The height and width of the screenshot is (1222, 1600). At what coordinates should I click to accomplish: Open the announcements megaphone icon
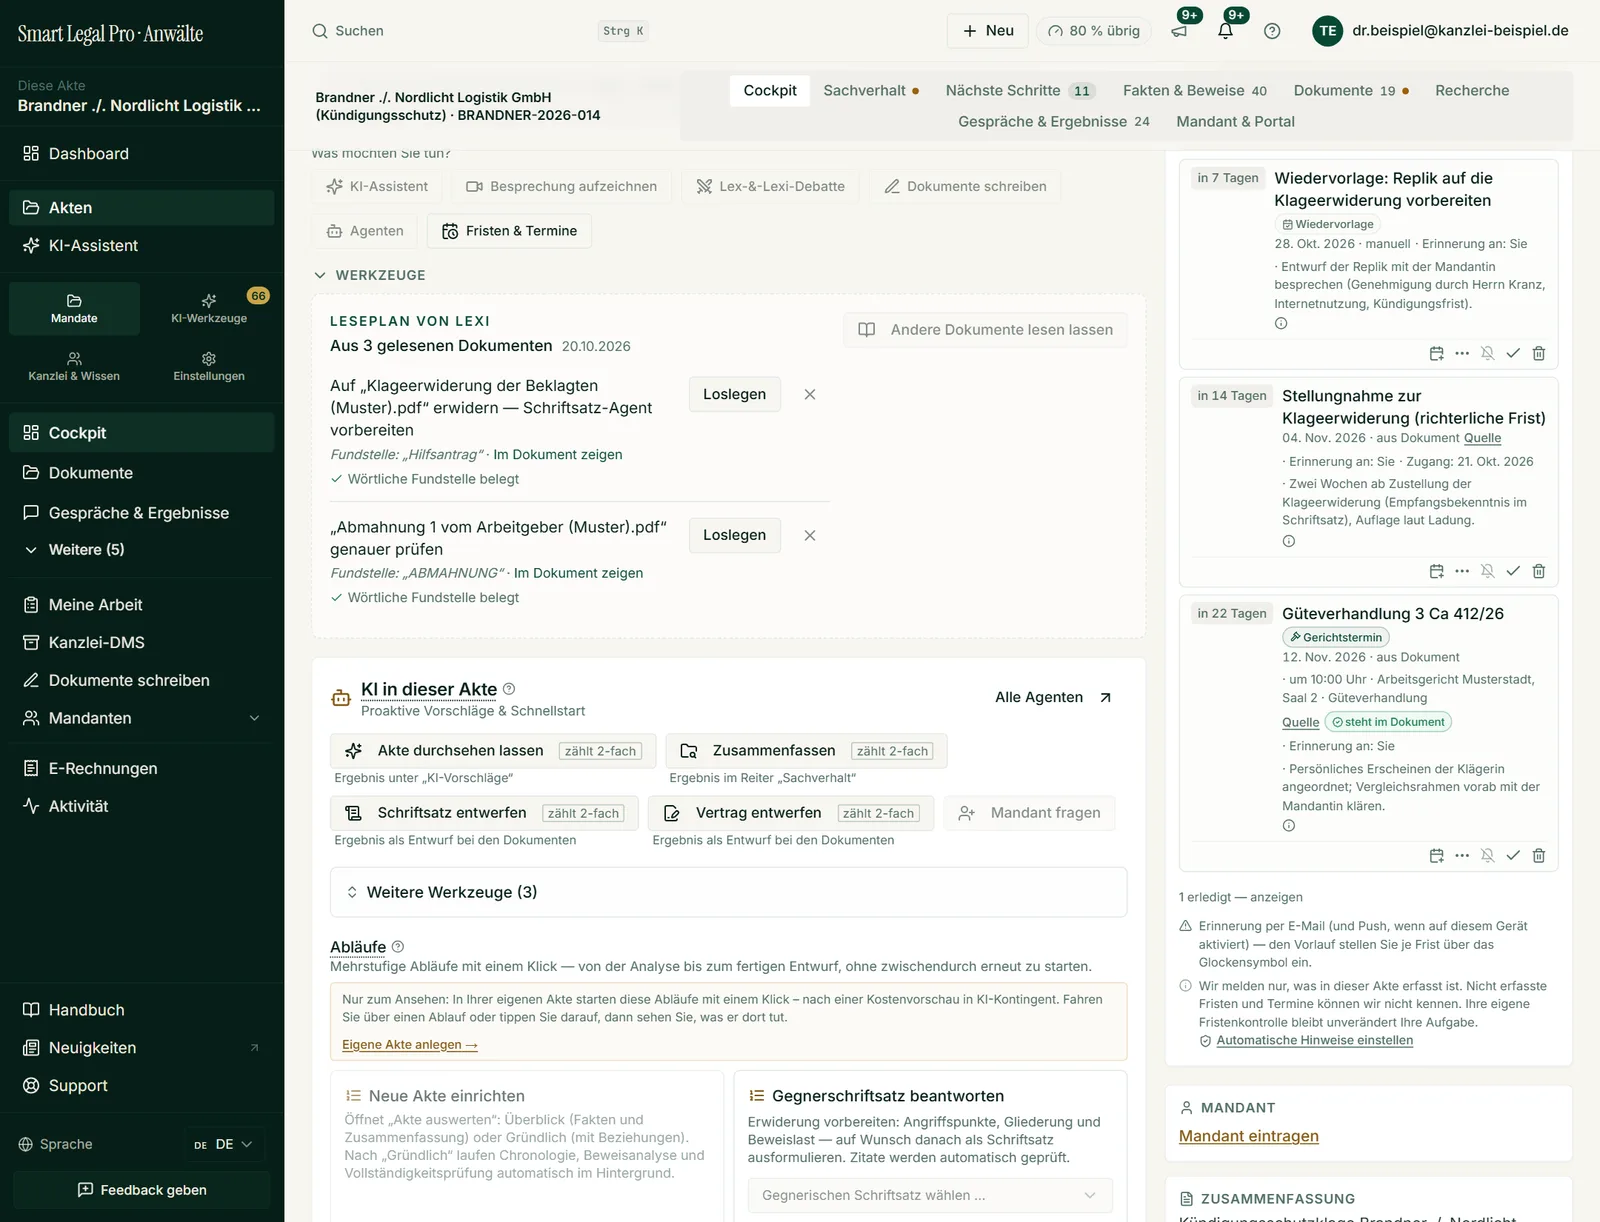pos(1180,31)
